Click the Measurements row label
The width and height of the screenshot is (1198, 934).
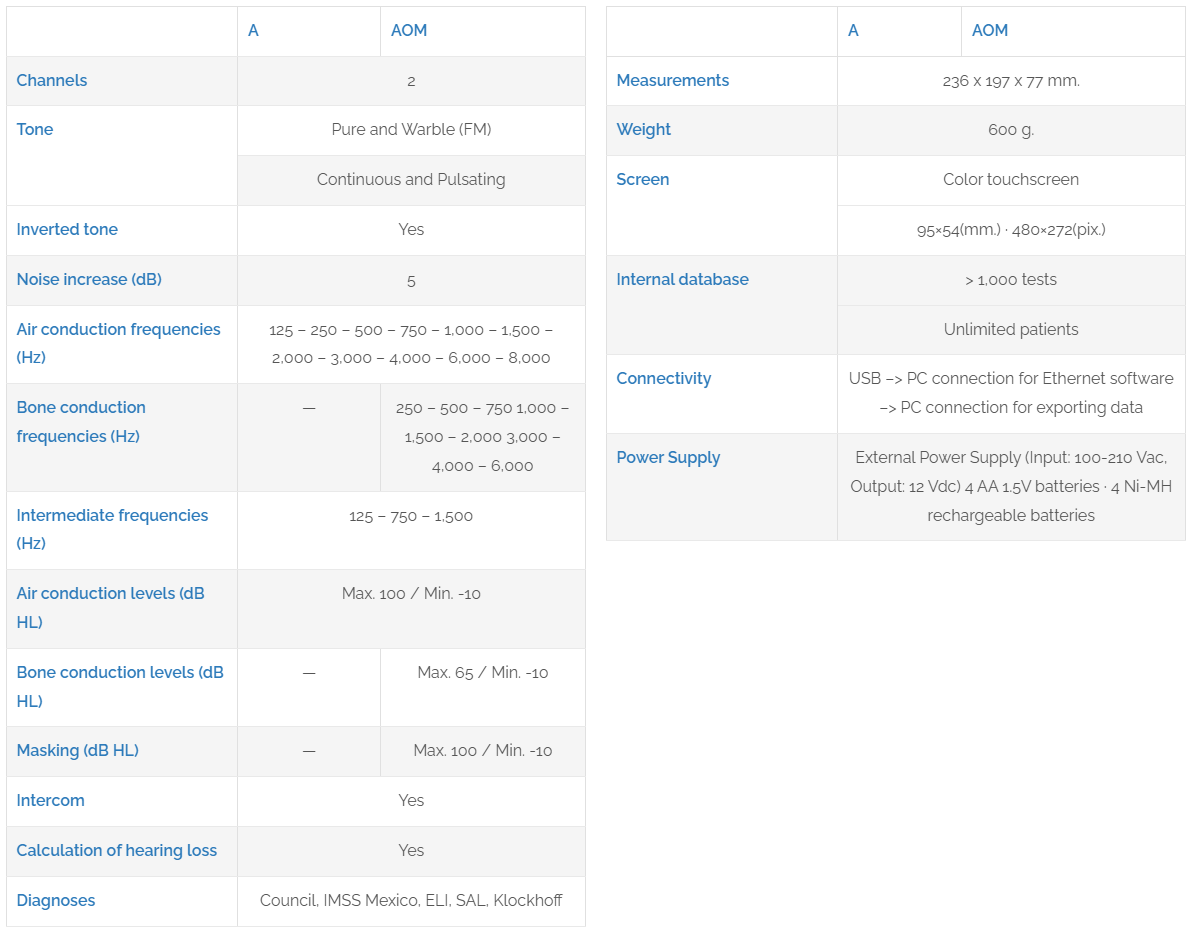pyautogui.click(x=672, y=80)
